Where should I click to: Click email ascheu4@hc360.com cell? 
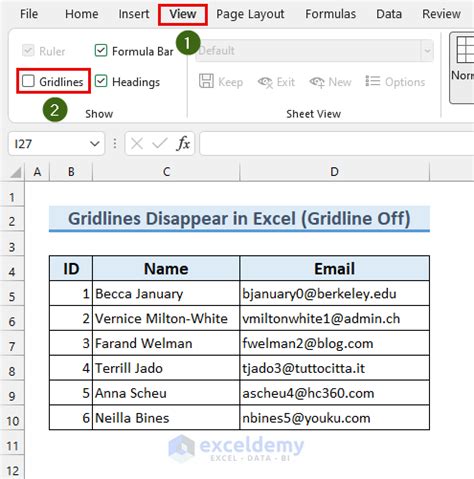coord(335,393)
